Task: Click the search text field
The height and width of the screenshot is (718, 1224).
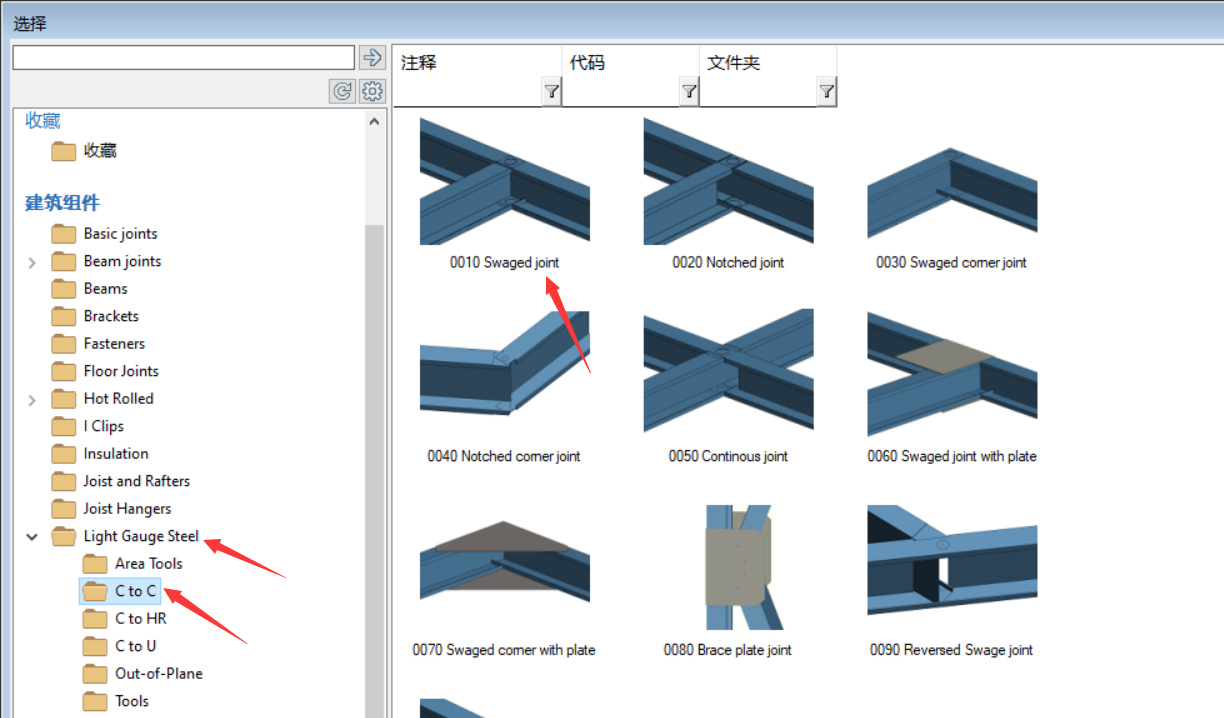Action: coord(183,57)
